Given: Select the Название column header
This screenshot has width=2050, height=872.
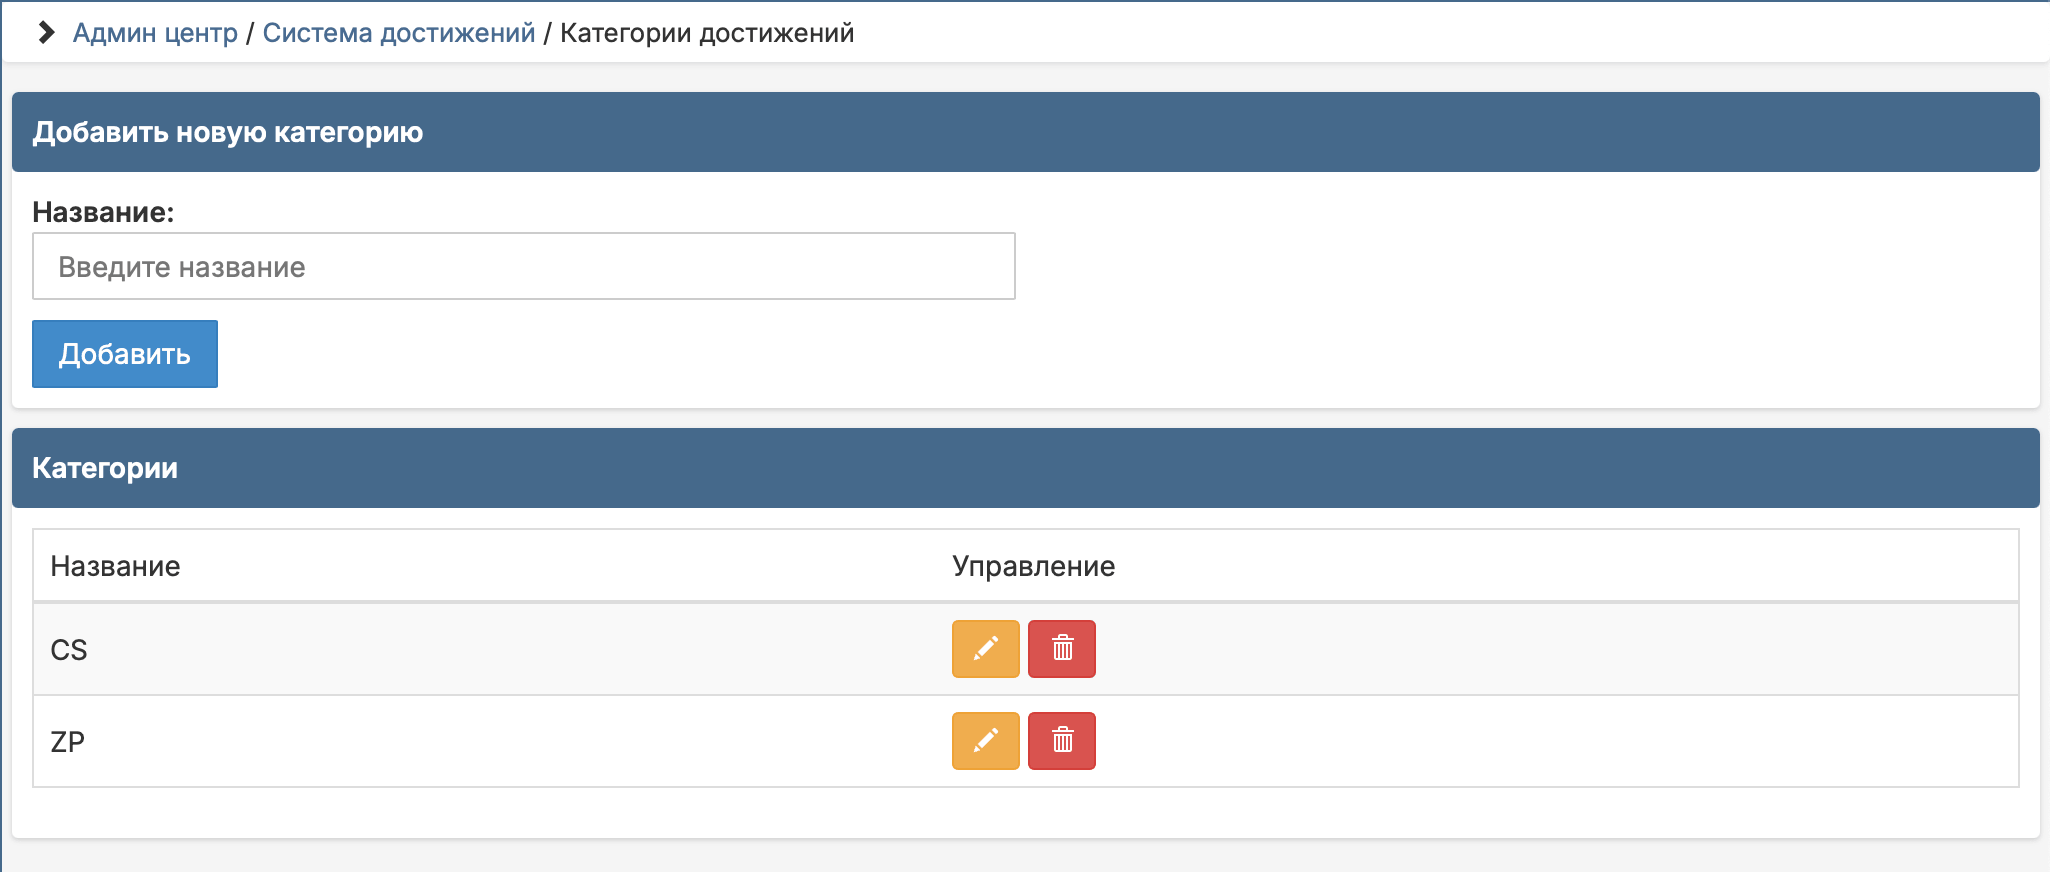Looking at the screenshot, I should (115, 565).
